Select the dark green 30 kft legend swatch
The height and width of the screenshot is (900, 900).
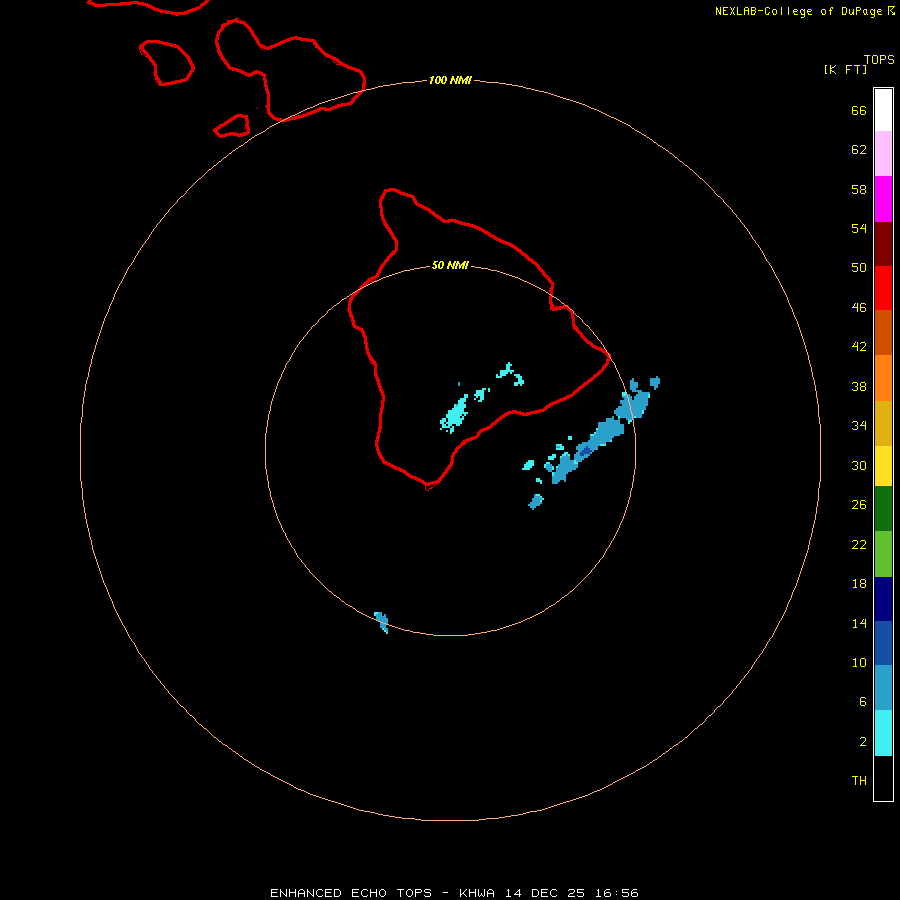tap(883, 509)
